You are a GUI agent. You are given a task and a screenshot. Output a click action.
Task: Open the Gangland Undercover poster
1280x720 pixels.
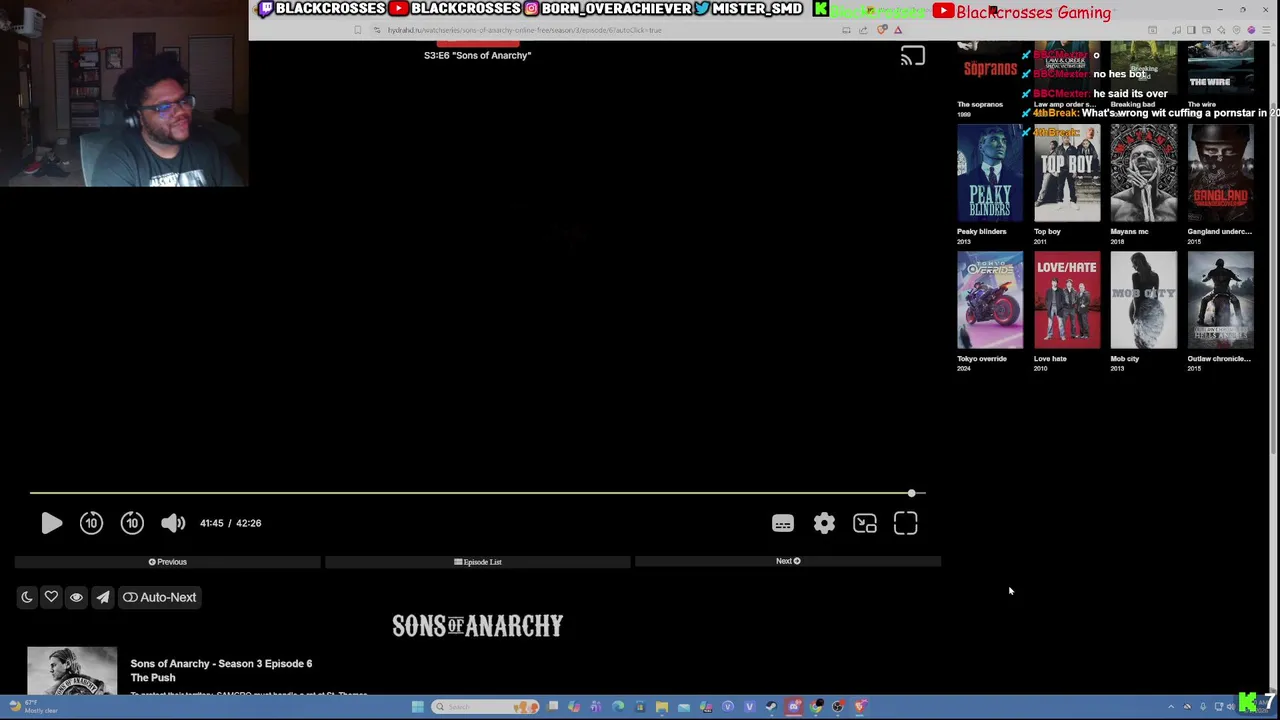1221,173
